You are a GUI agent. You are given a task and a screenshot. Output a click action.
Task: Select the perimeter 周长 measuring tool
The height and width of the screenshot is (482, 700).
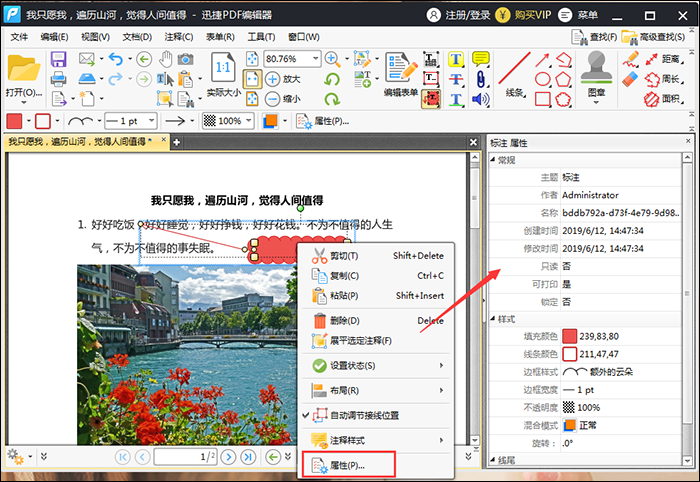click(x=664, y=79)
